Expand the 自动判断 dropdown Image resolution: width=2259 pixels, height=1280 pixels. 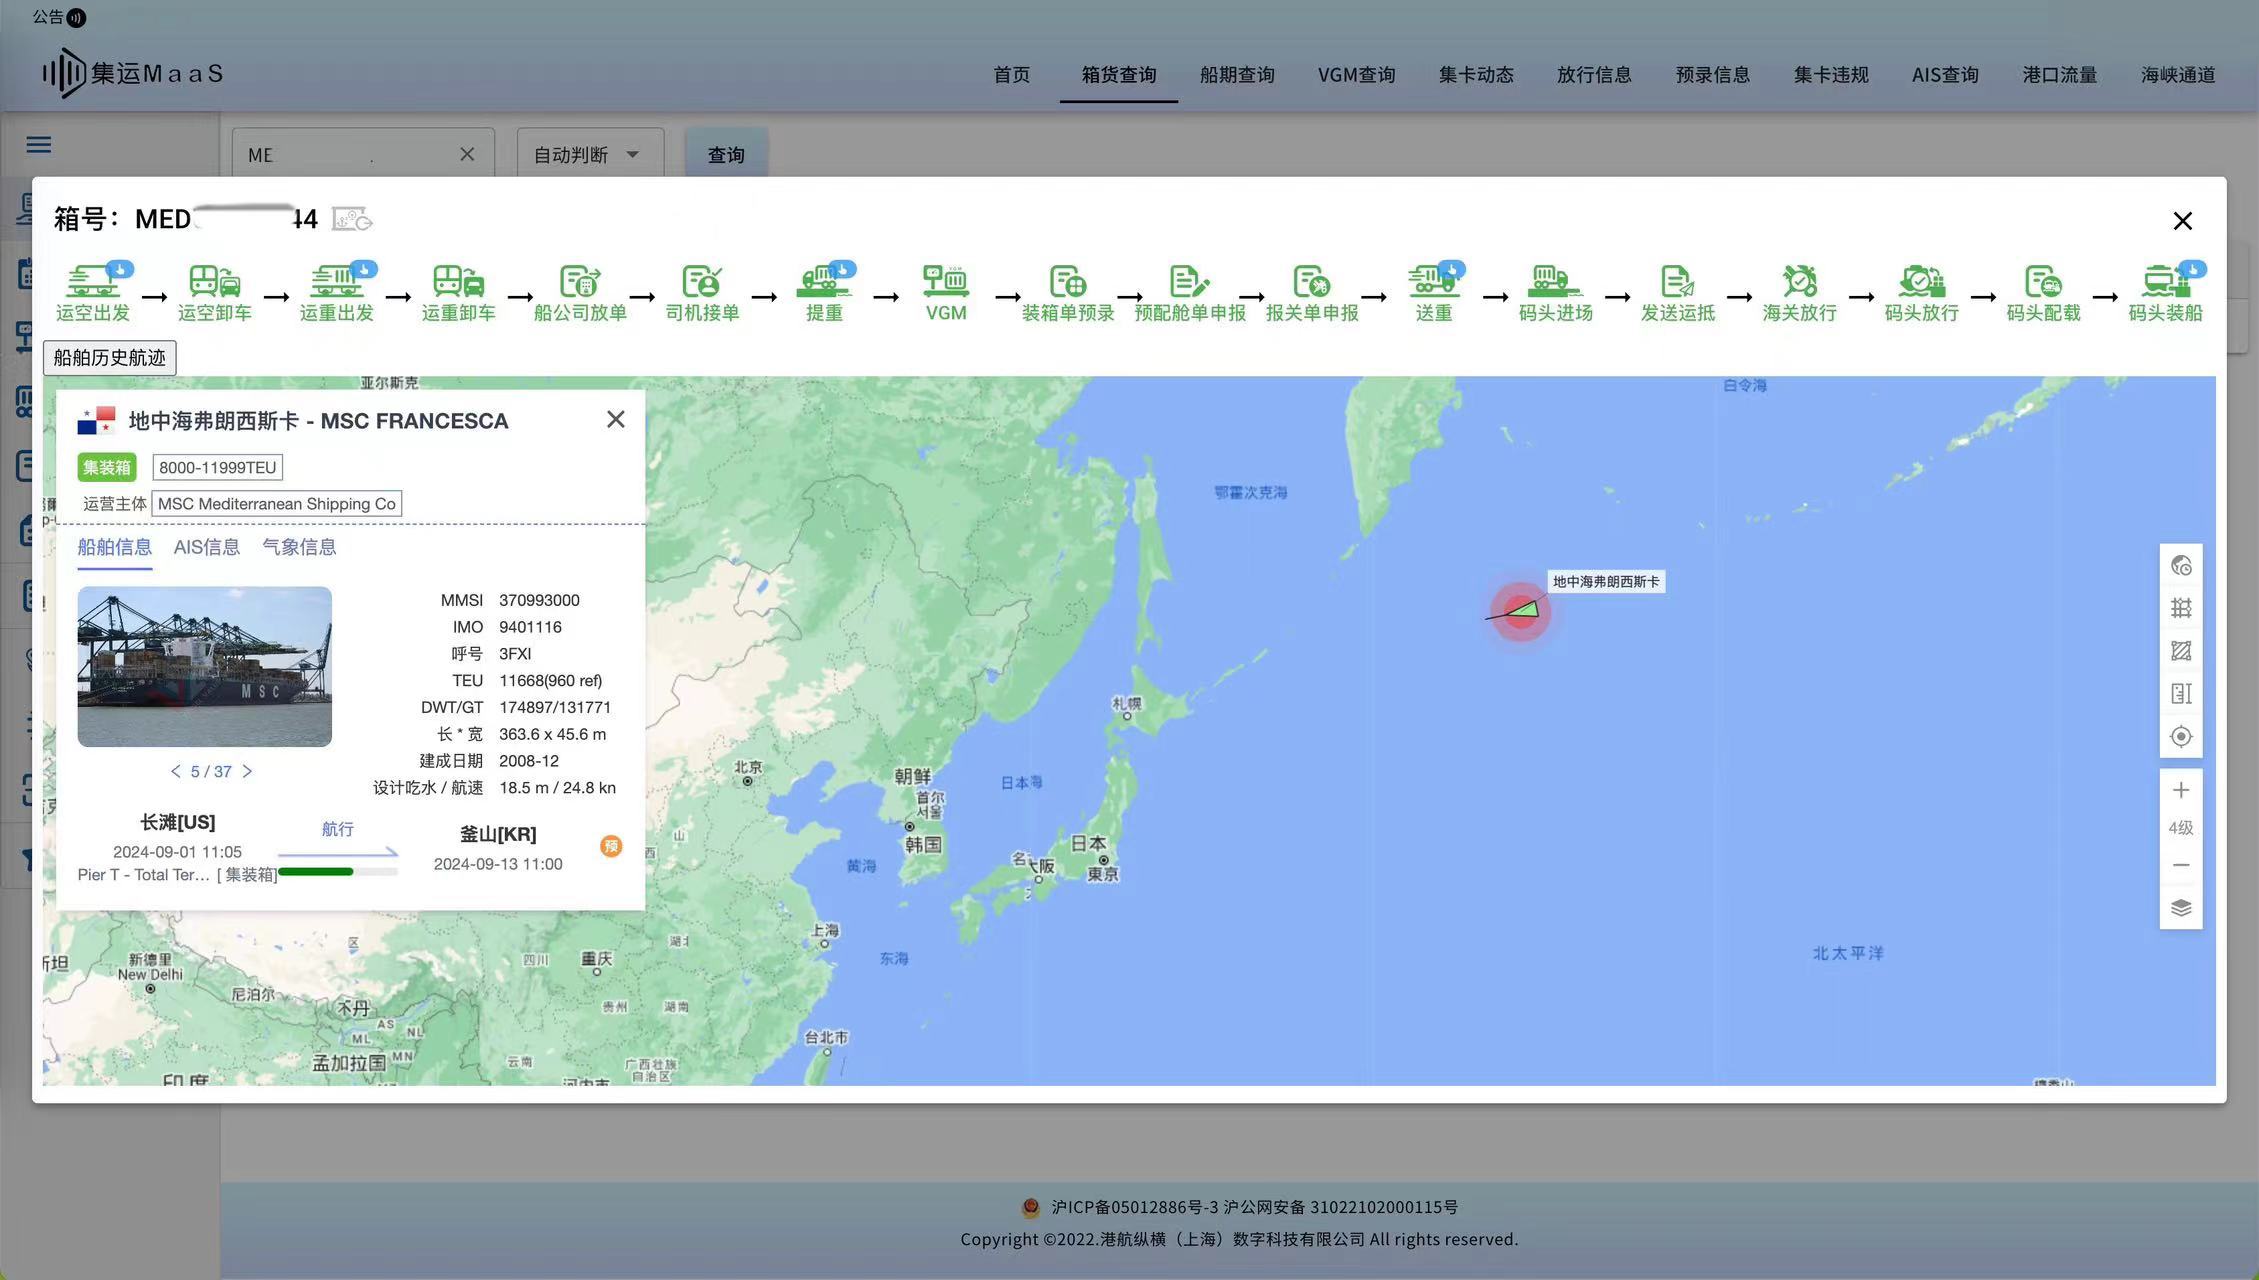(x=589, y=155)
